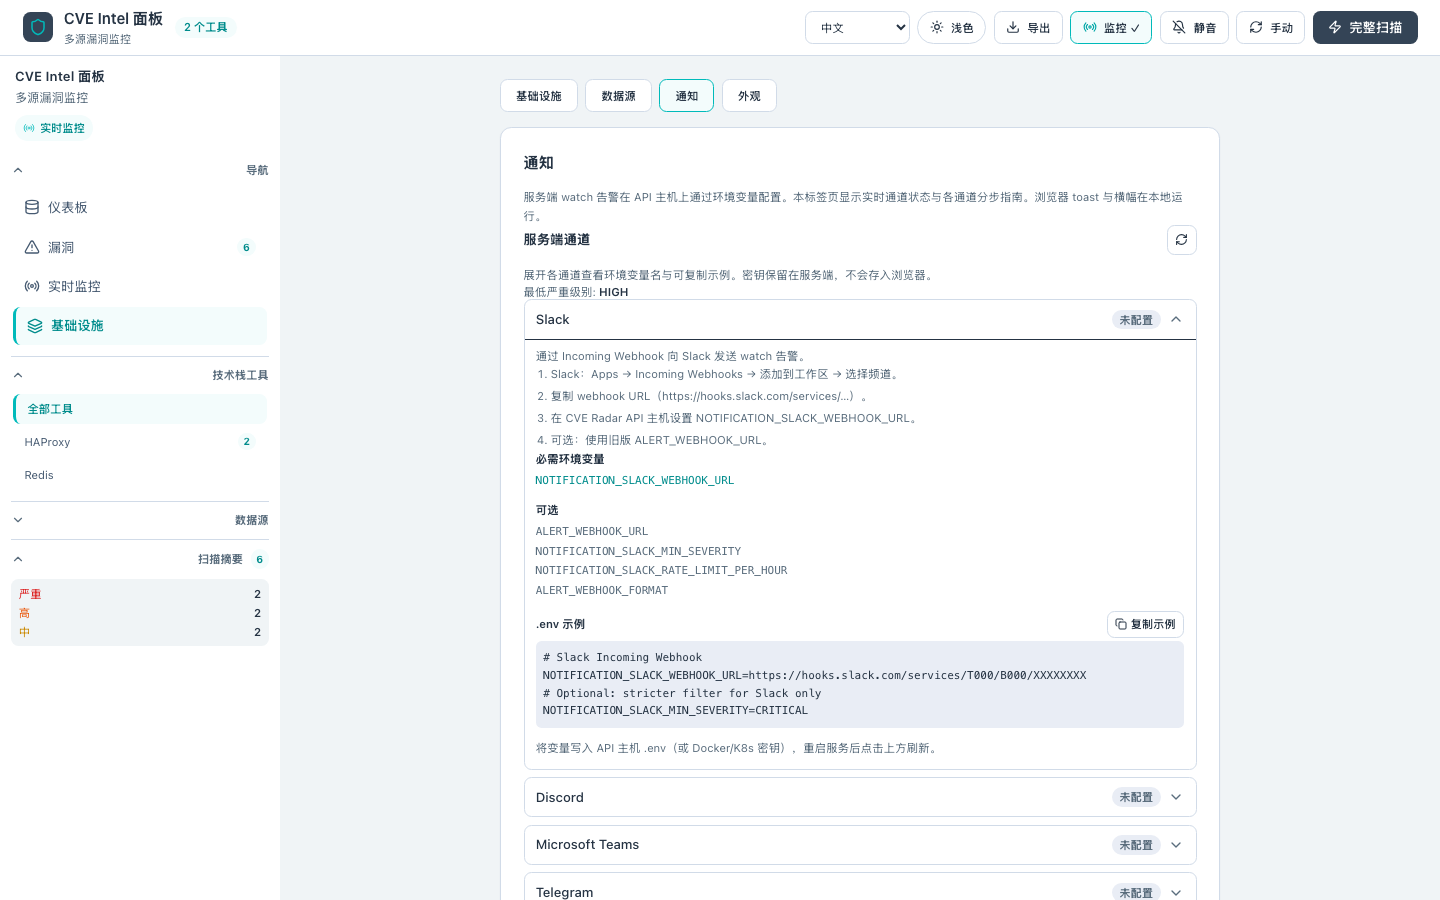This screenshot has height=900, width=1440.
Task: Refresh 服务端通道 status icon
Action: [1182, 240]
